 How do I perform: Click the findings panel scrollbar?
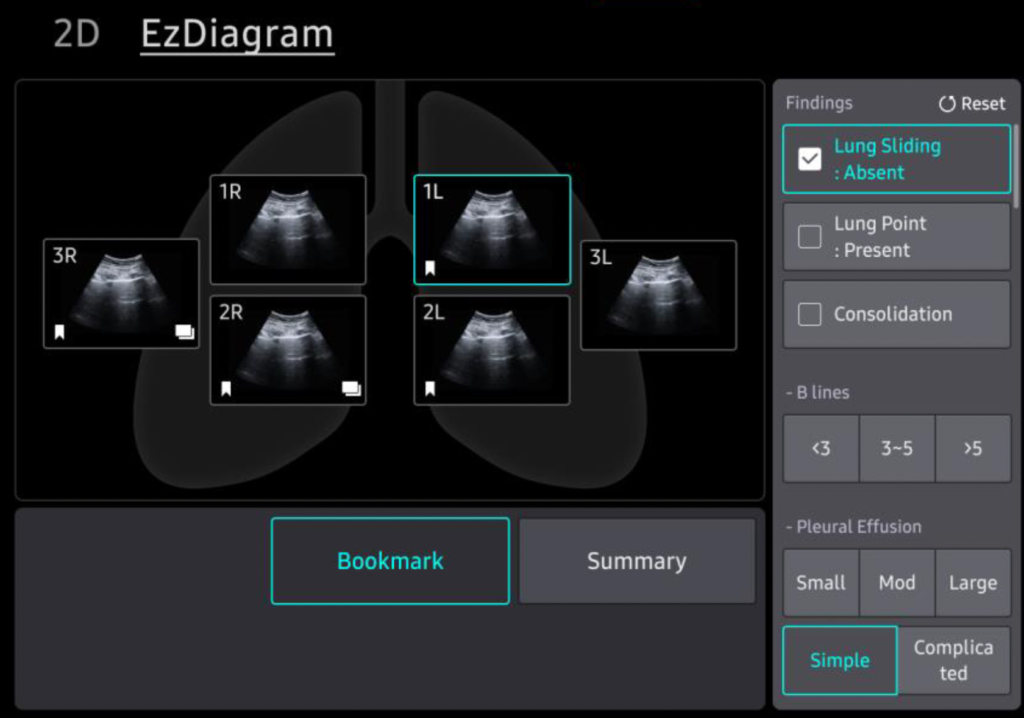1016,167
